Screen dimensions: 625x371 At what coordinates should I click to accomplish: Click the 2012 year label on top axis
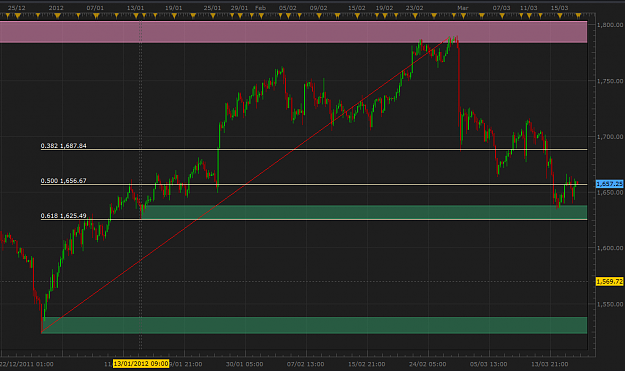pyautogui.click(x=56, y=8)
